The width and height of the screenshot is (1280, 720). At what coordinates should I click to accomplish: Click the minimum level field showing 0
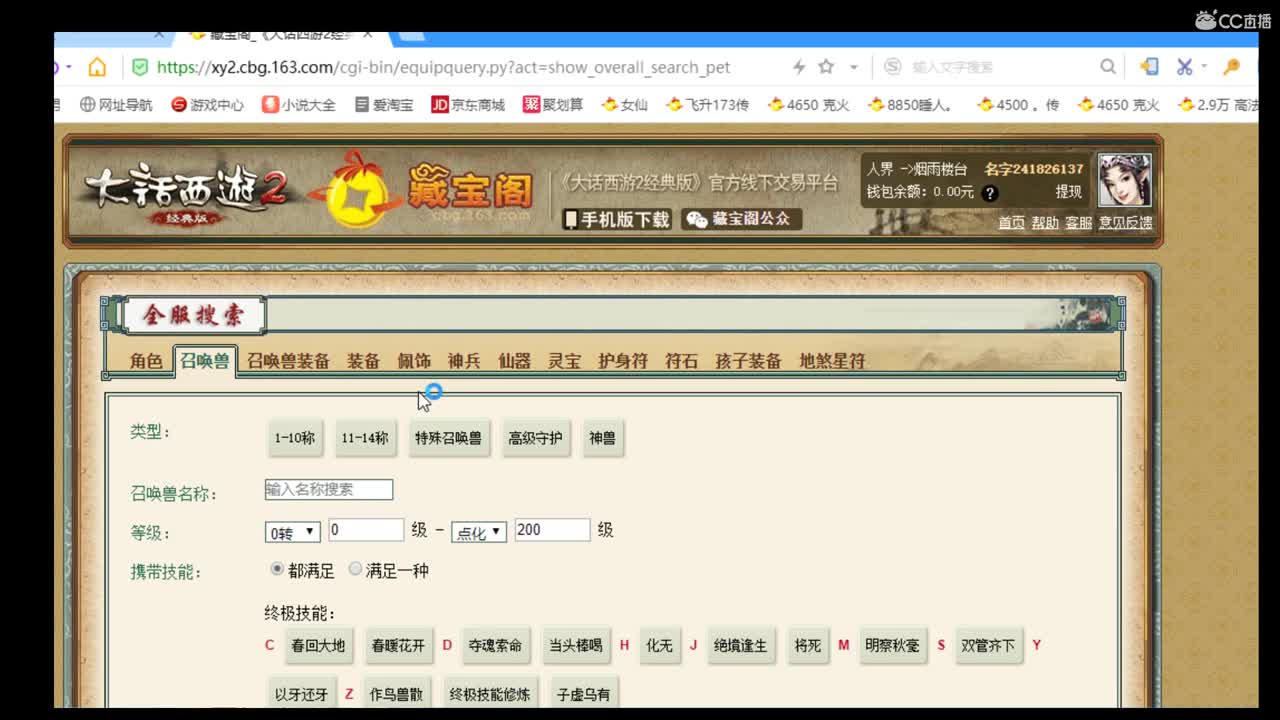[366, 530]
